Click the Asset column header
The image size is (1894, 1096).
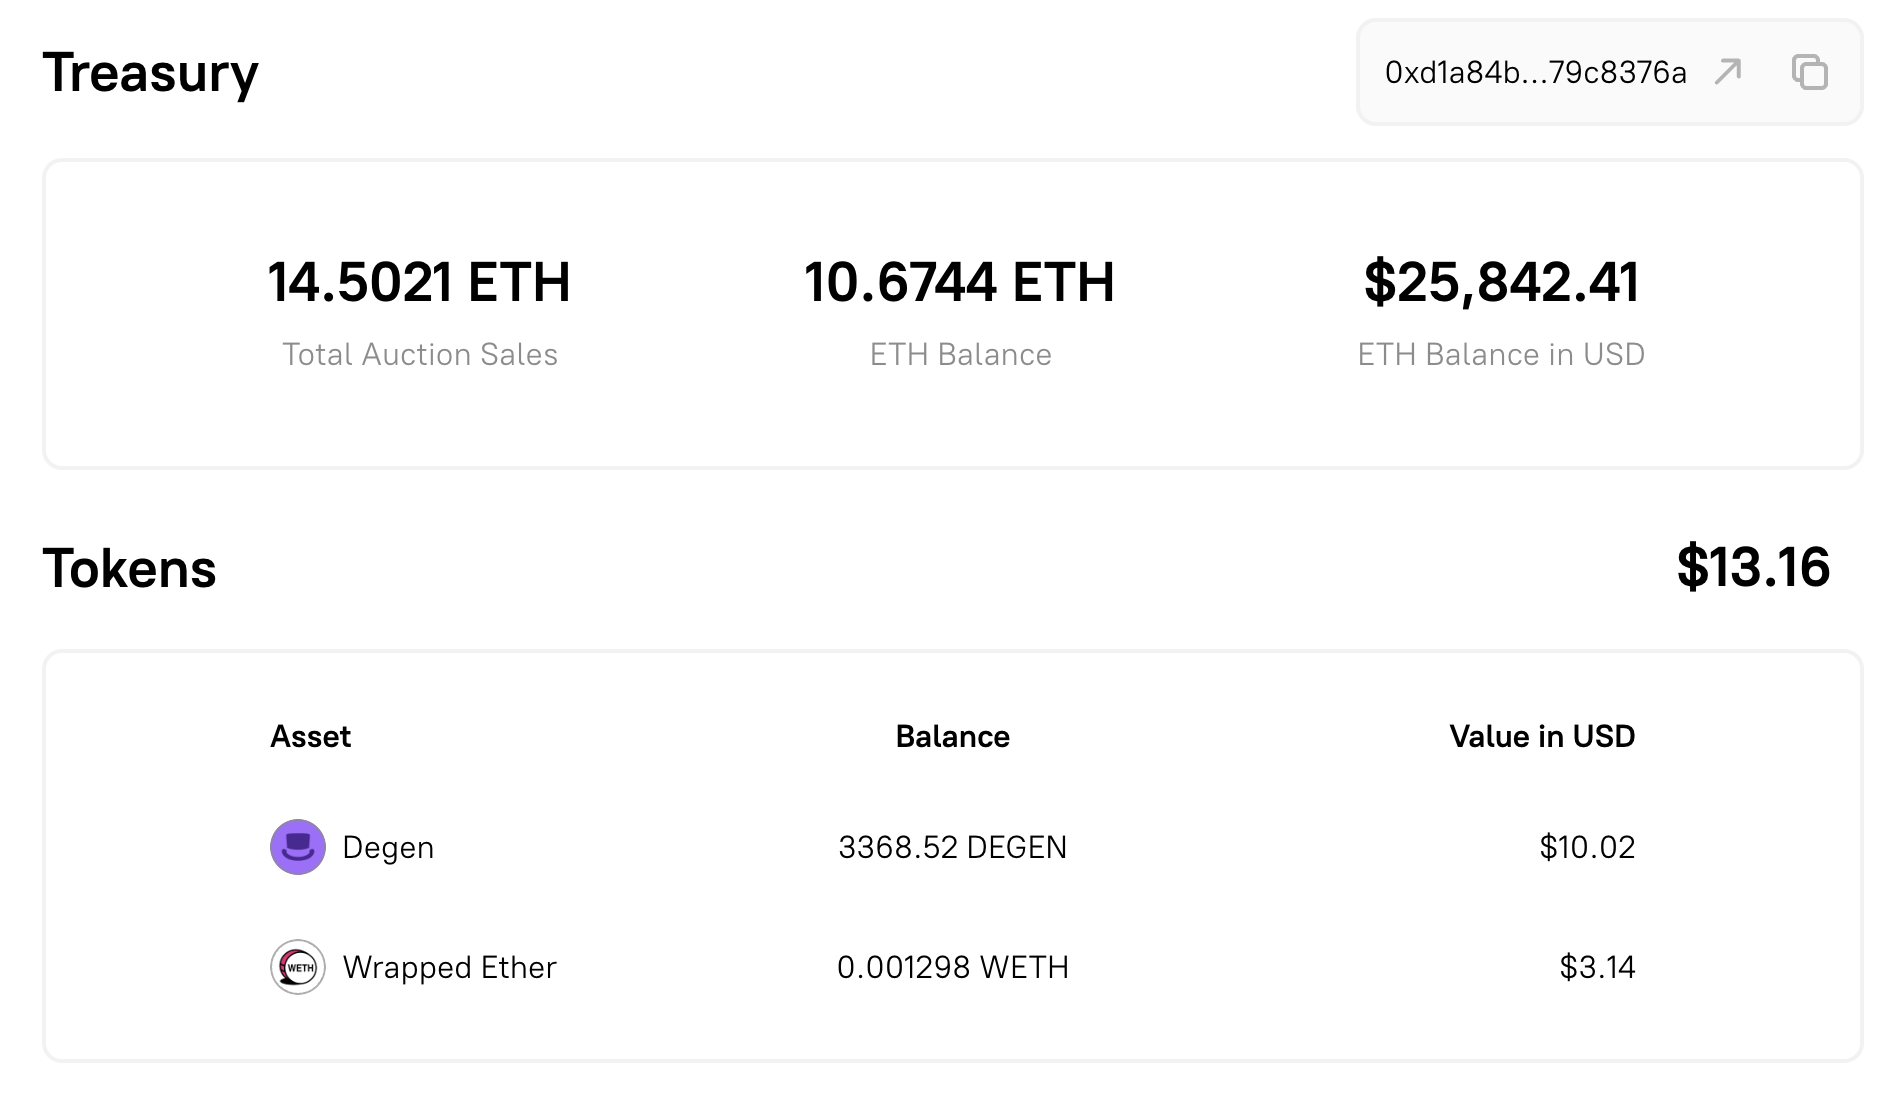[310, 737]
